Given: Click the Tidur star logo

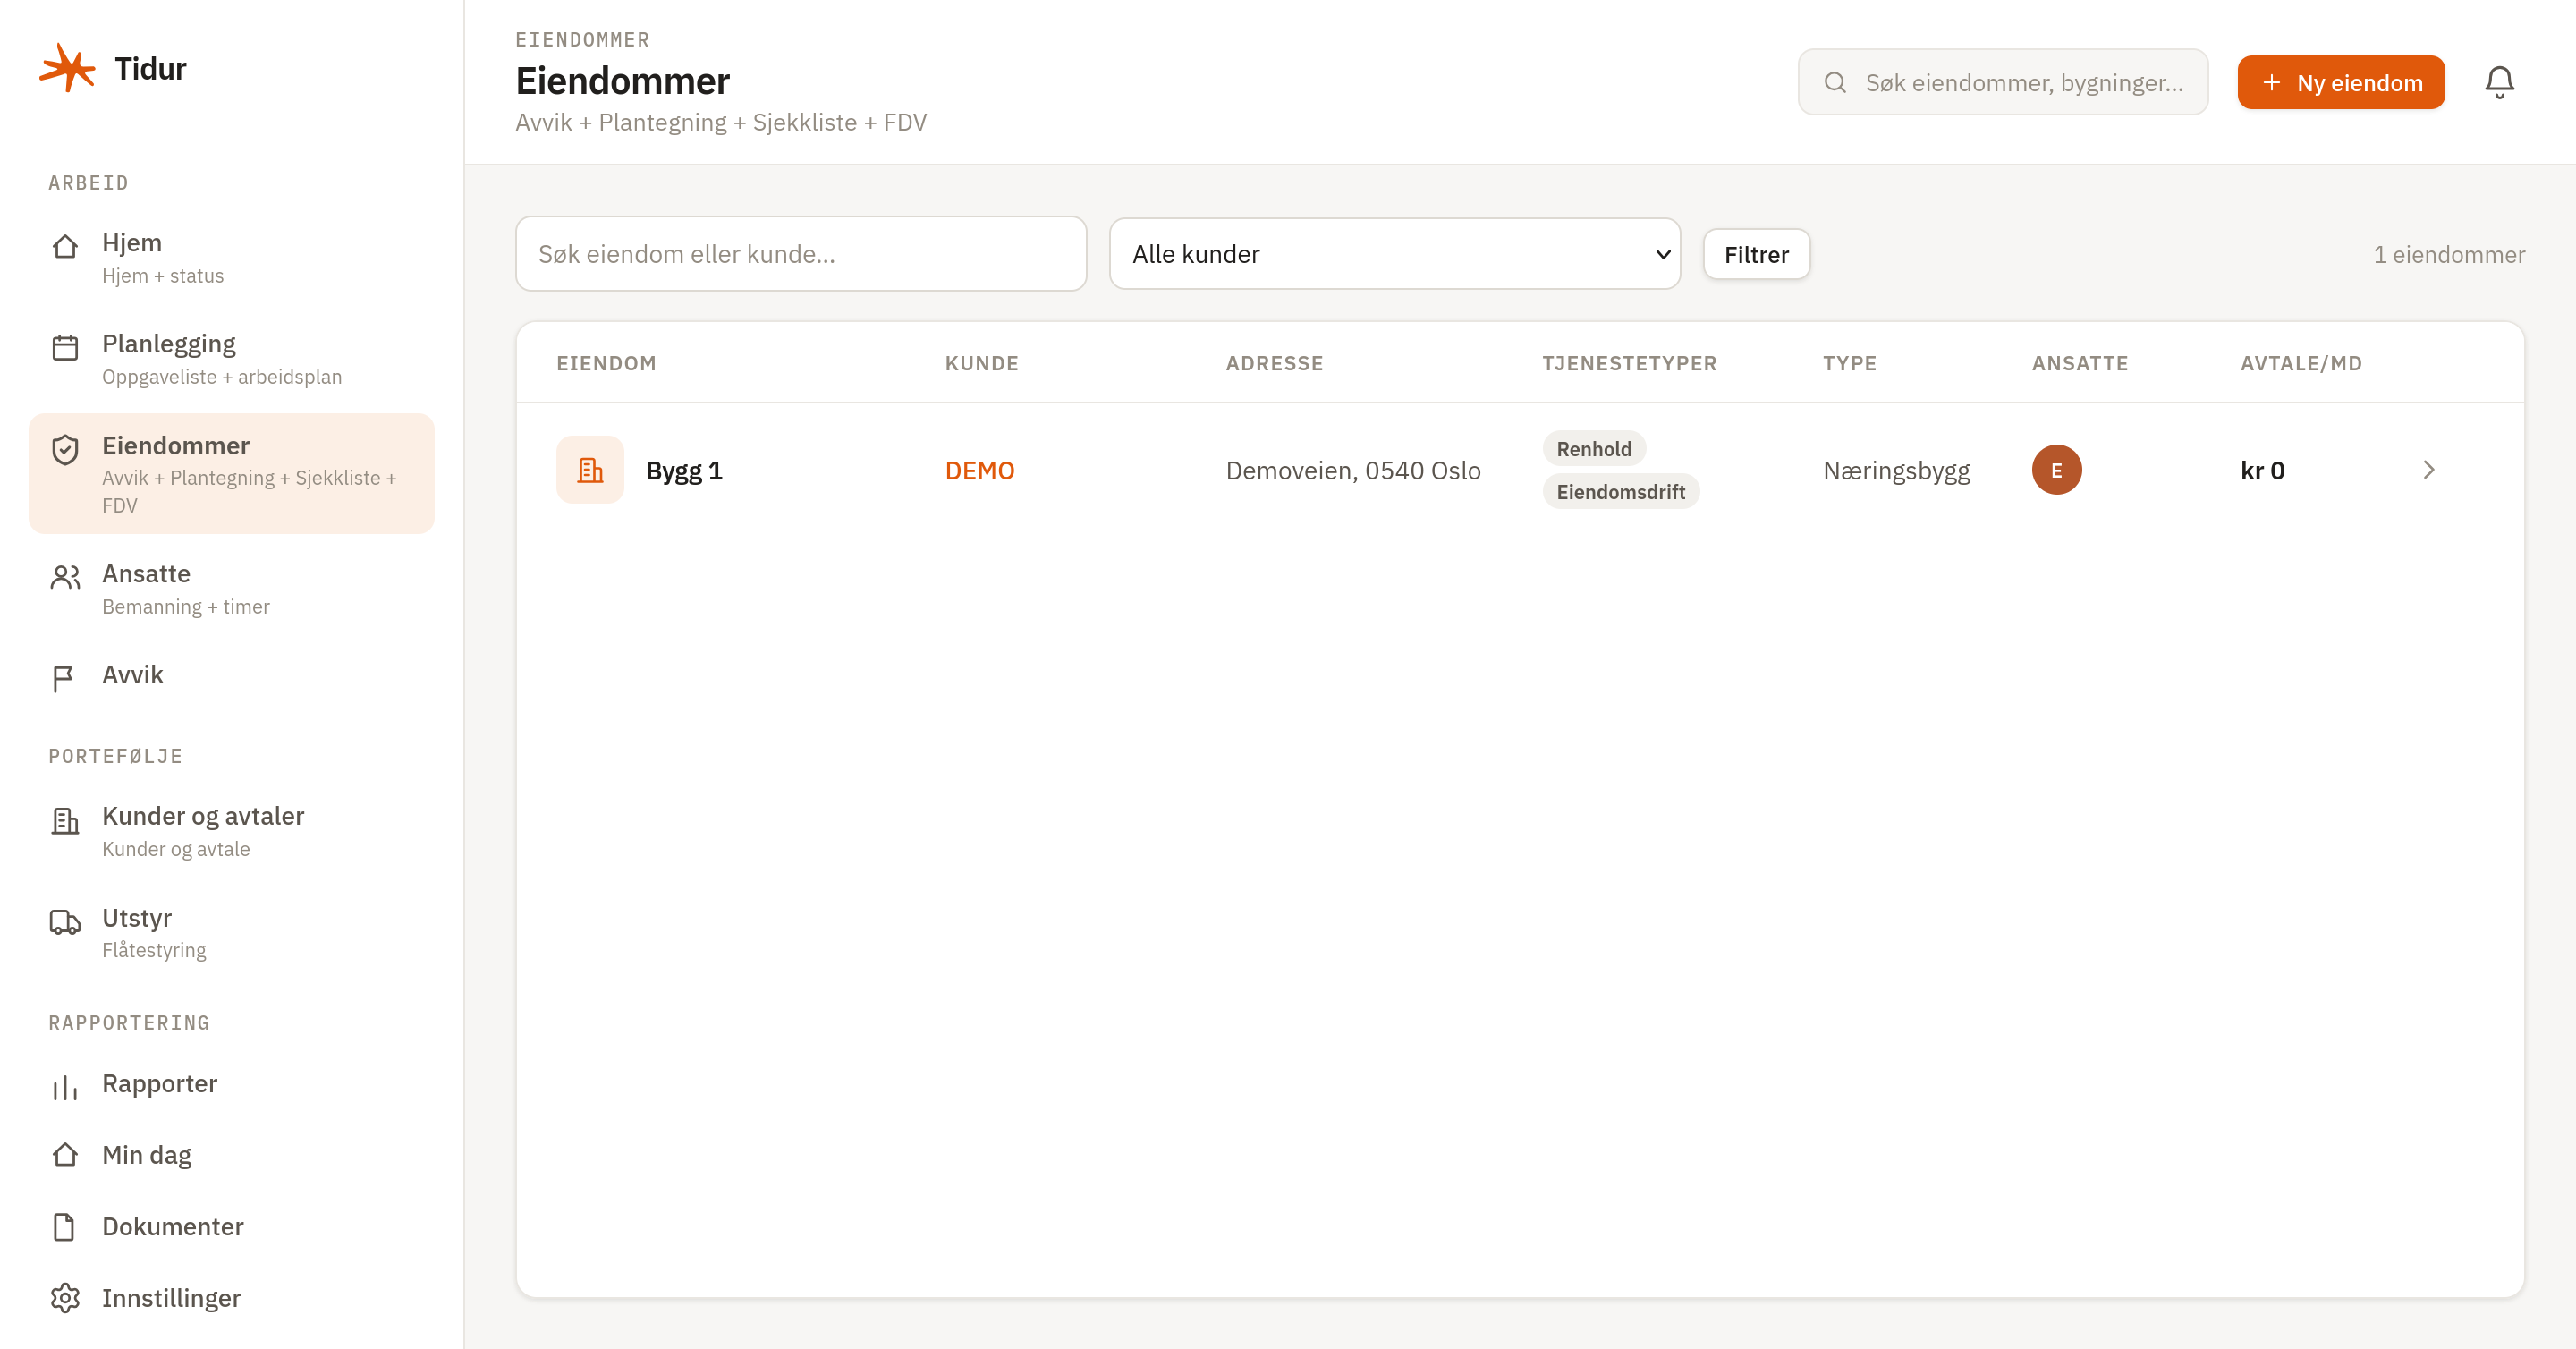Looking at the screenshot, I should [67, 68].
